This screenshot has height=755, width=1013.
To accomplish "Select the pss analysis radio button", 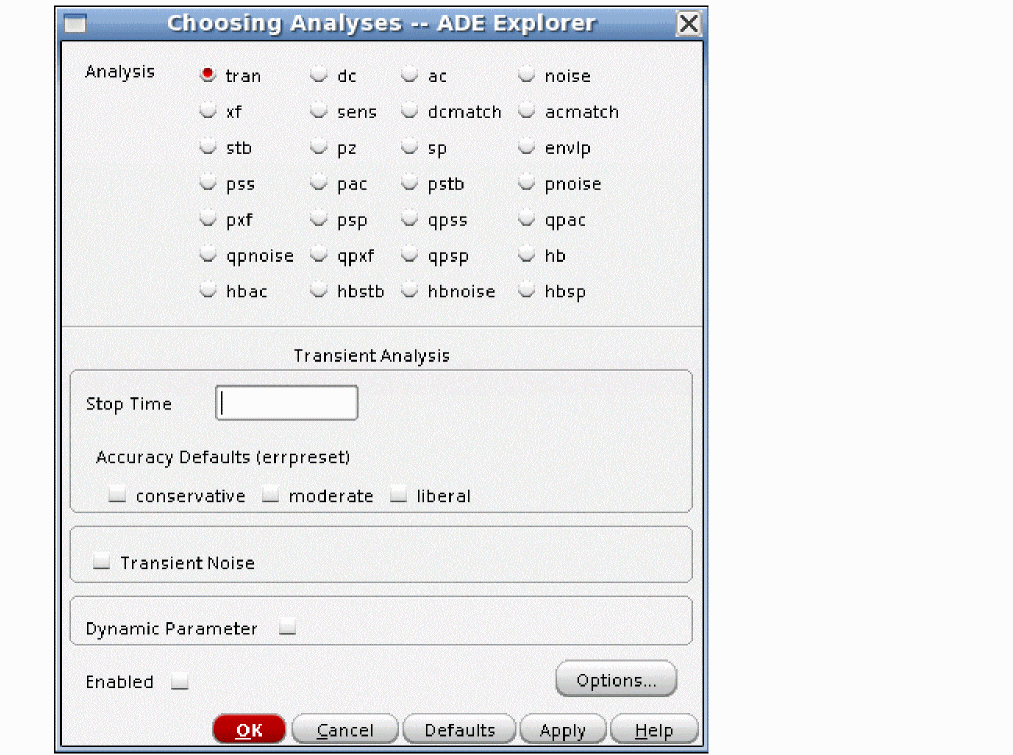I will 207,183.
